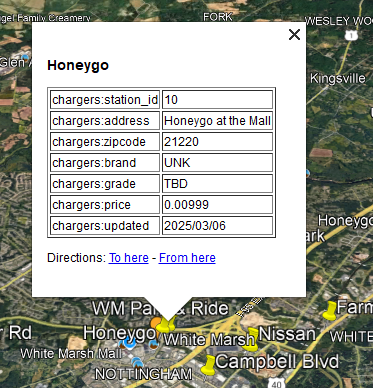Click the station id value '10'
373x388 pixels.
pos(217,100)
